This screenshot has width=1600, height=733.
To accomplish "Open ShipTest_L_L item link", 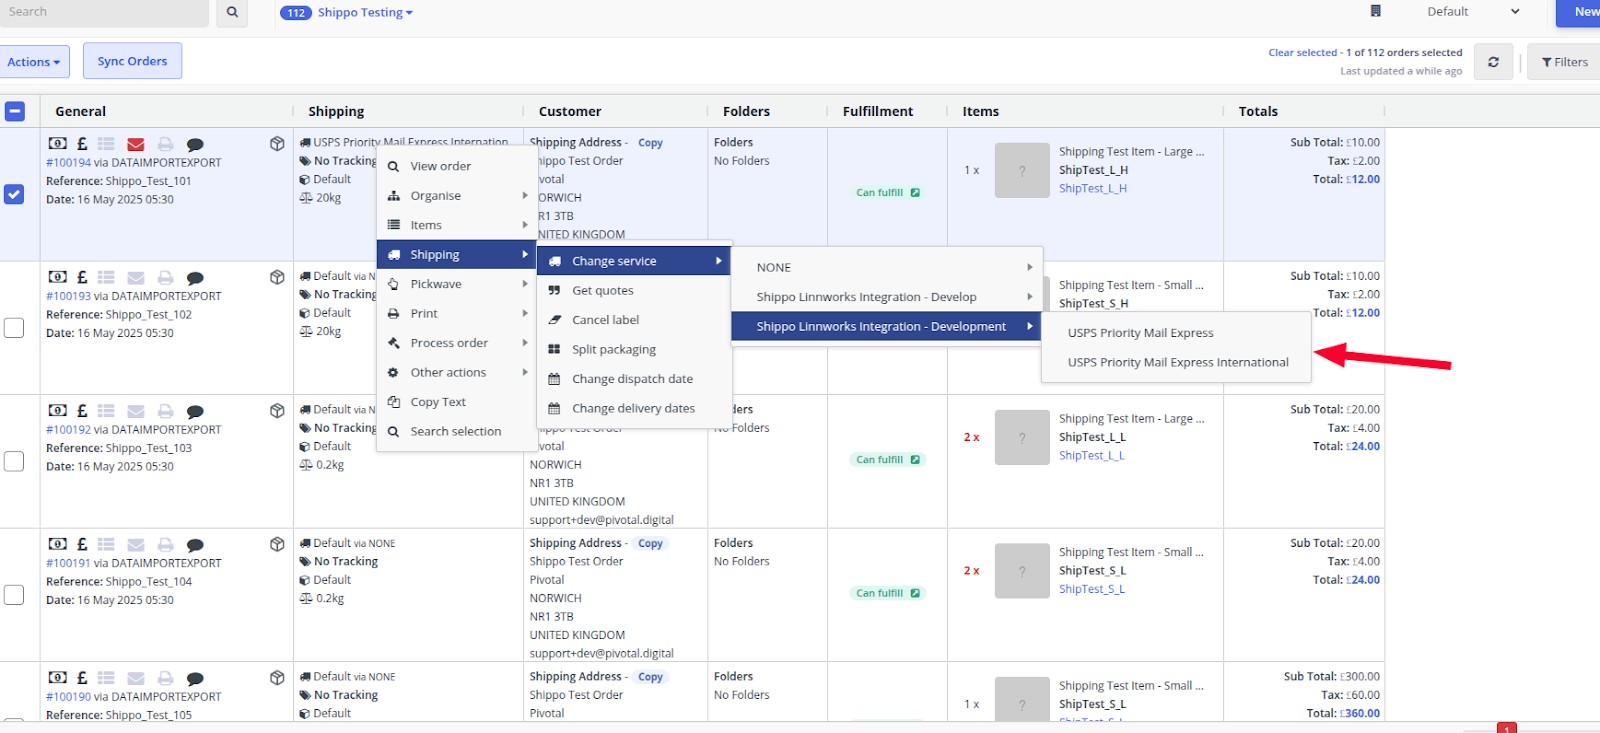I will [x=1091, y=456].
